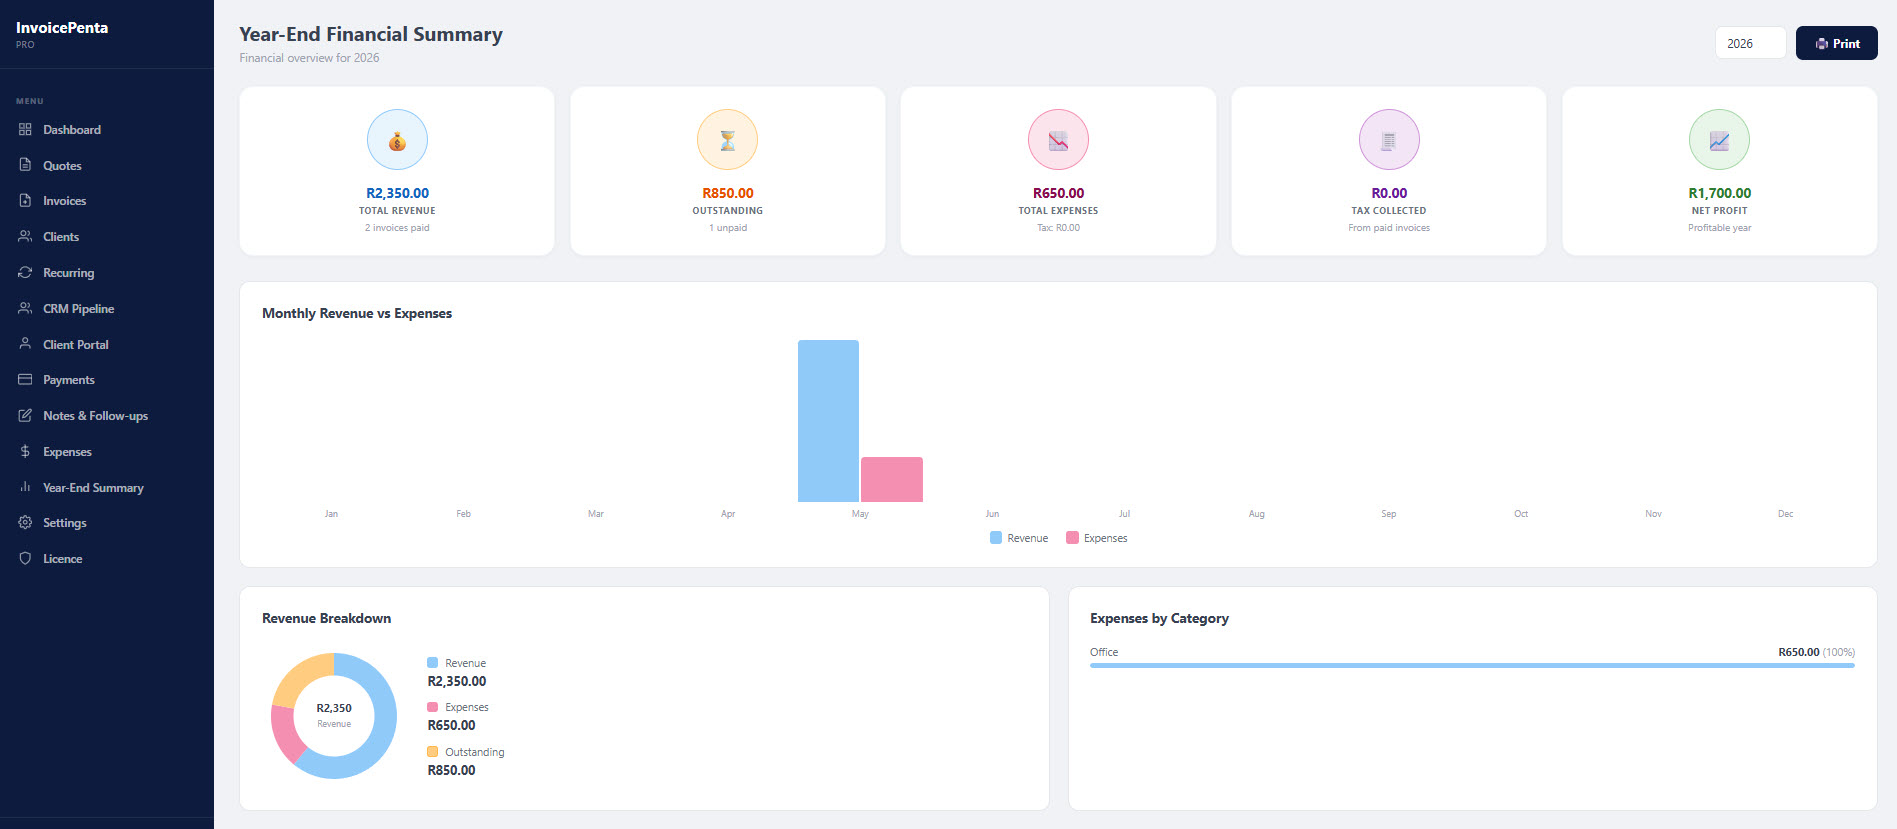This screenshot has width=1897, height=829.
Task: Print the year-end summary
Action: (x=1836, y=43)
